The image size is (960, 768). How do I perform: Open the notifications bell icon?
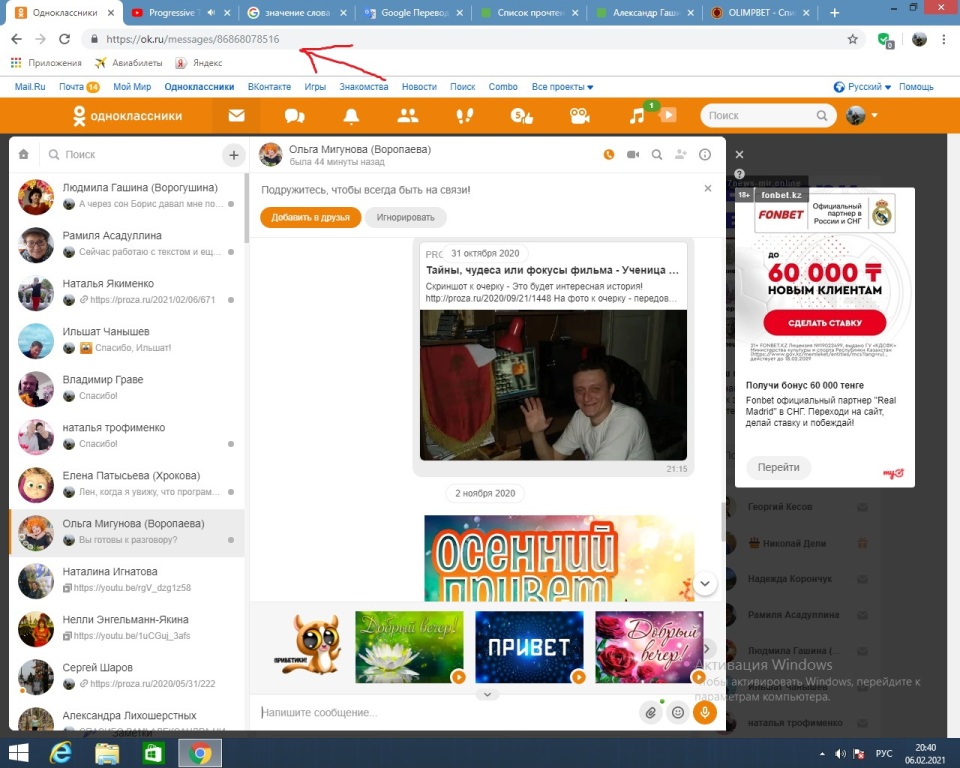[351, 116]
